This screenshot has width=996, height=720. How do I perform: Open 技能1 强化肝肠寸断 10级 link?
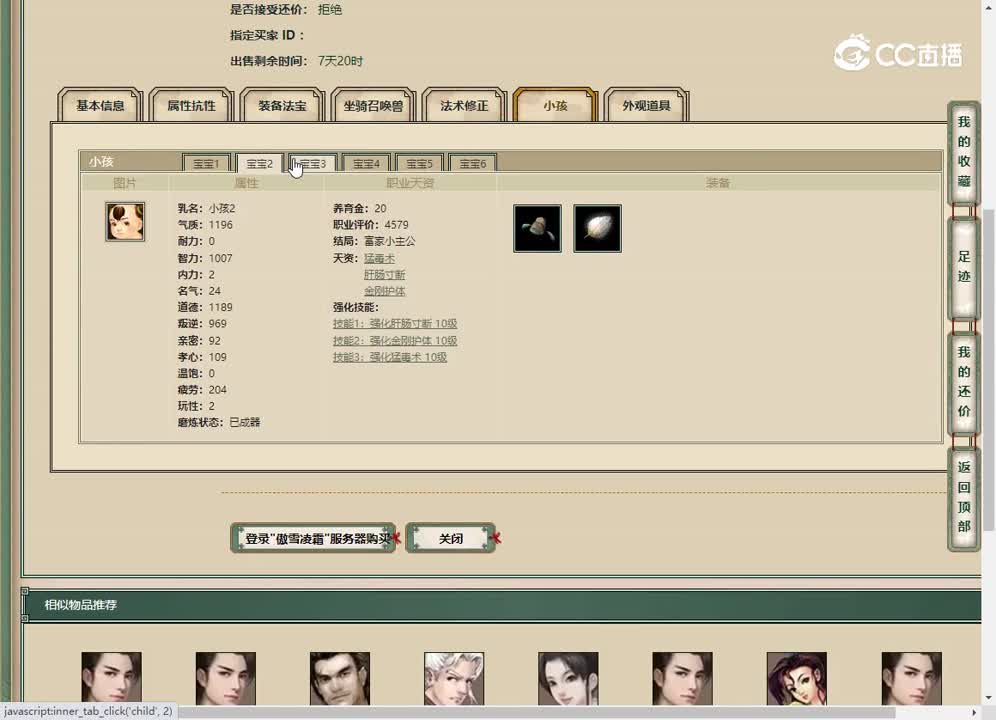(395, 323)
